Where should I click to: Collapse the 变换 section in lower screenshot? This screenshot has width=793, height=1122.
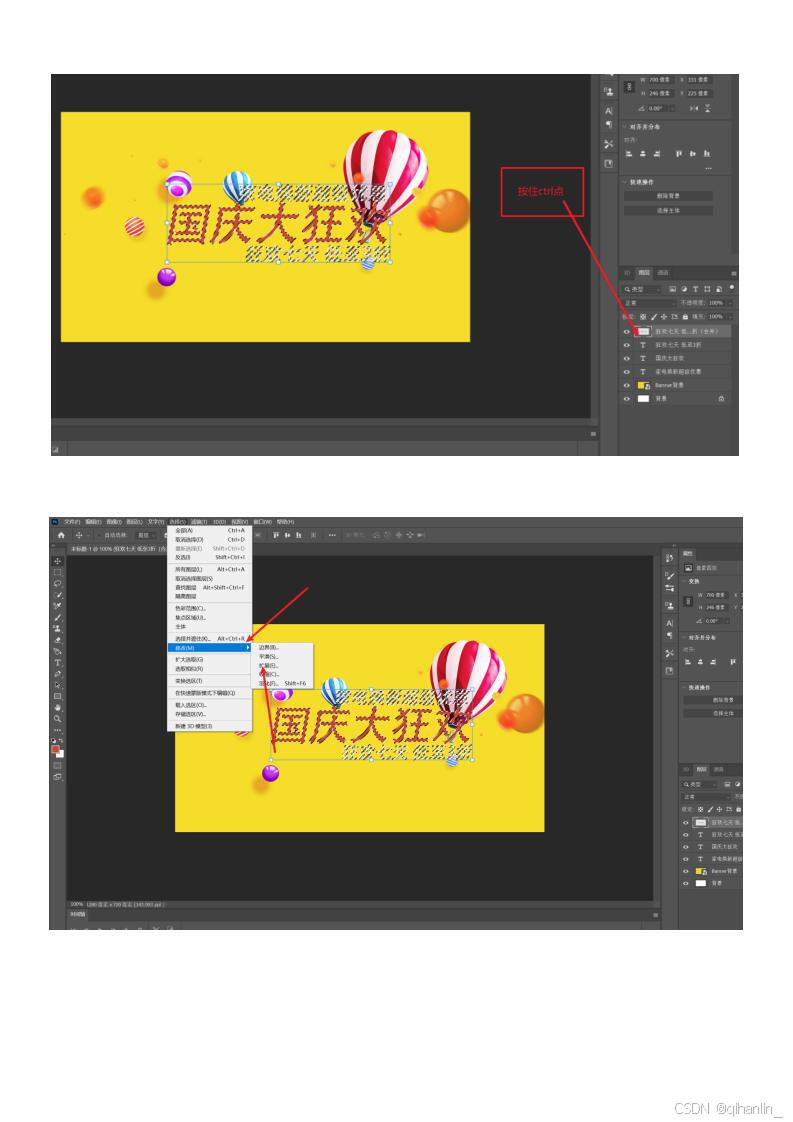point(685,581)
